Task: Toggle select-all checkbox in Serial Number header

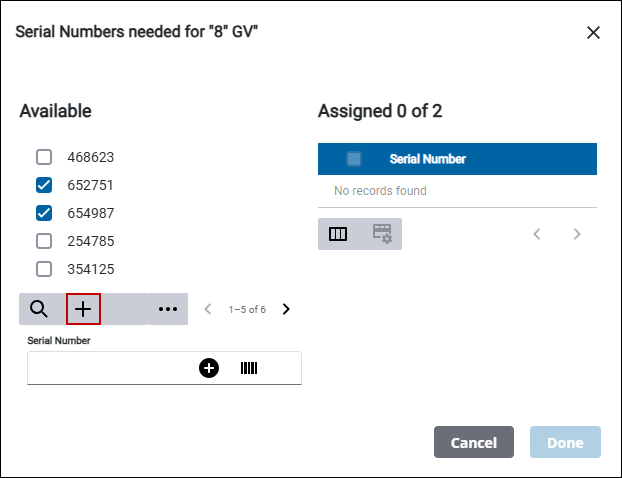Action: point(354,159)
